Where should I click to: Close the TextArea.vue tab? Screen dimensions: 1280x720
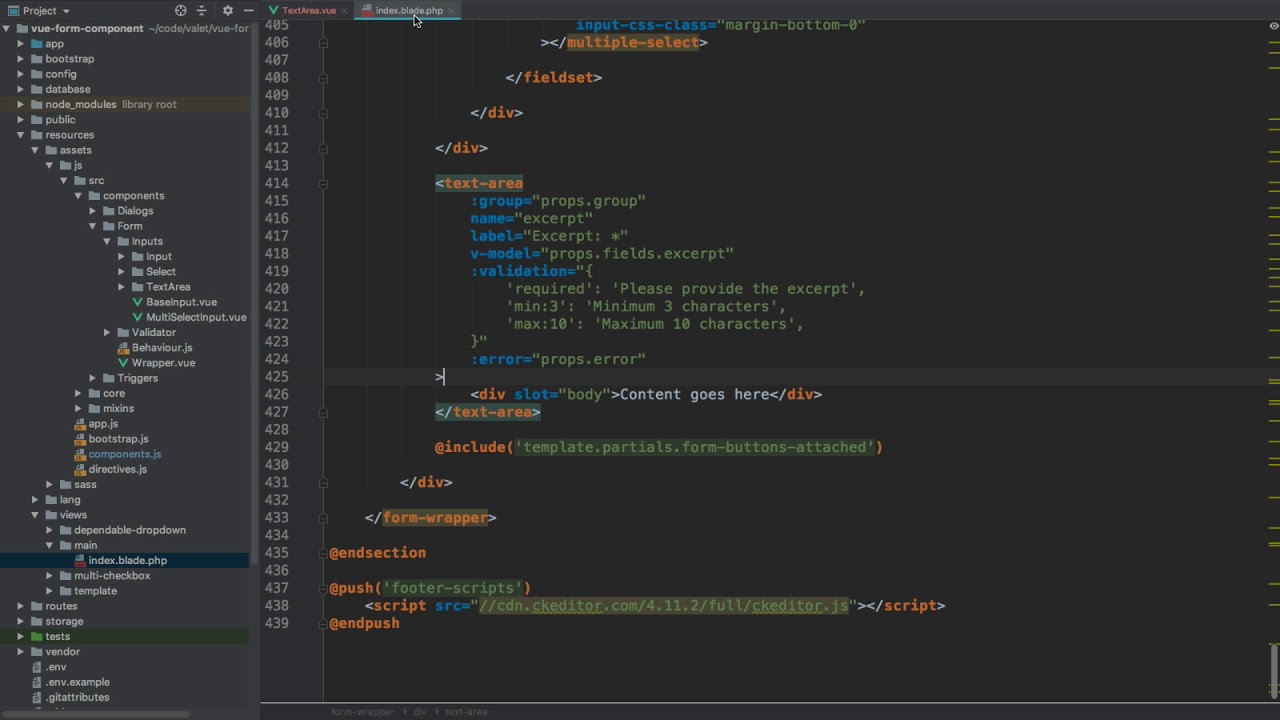click(345, 10)
